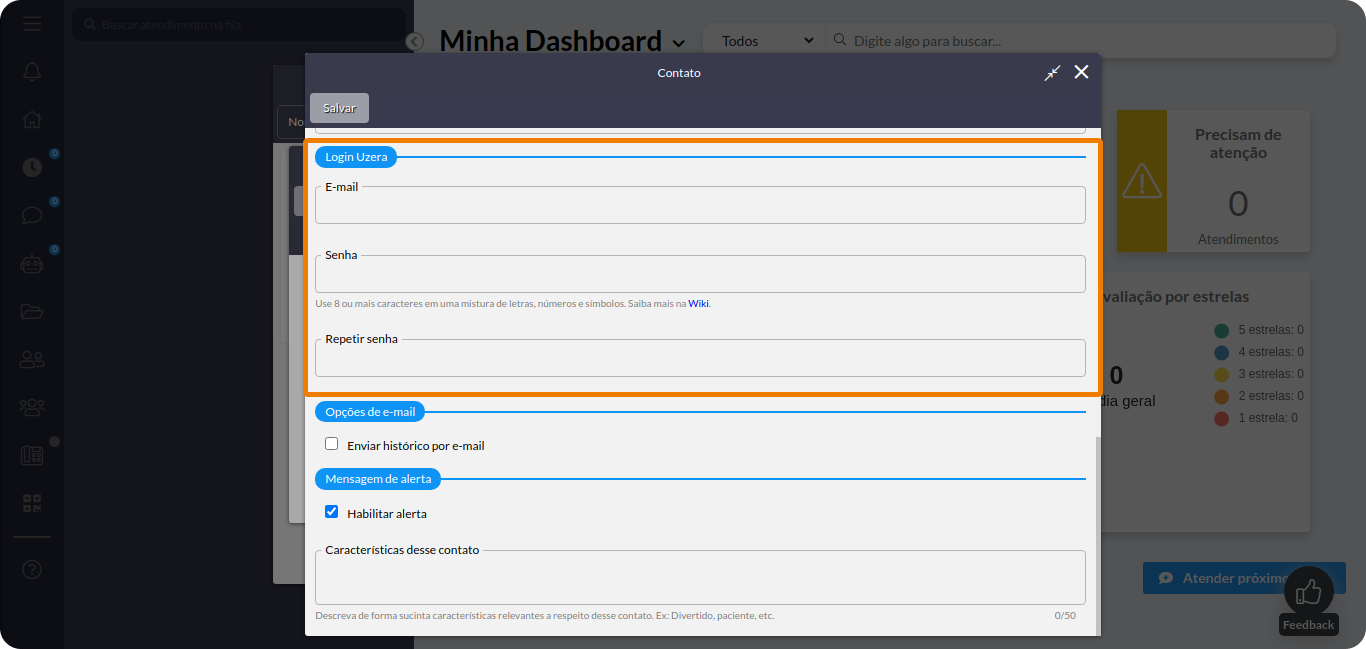1366x649 pixels.
Task: Click the Mensagem de alerta section label
Action: tap(378, 479)
